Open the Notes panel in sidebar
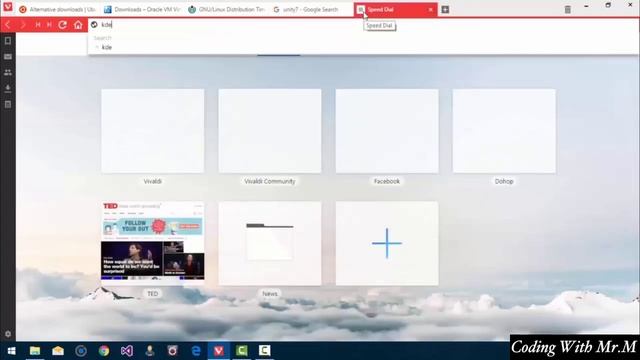Image resolution: width=640 pixels, height=360 pixels. click(8, 104)
